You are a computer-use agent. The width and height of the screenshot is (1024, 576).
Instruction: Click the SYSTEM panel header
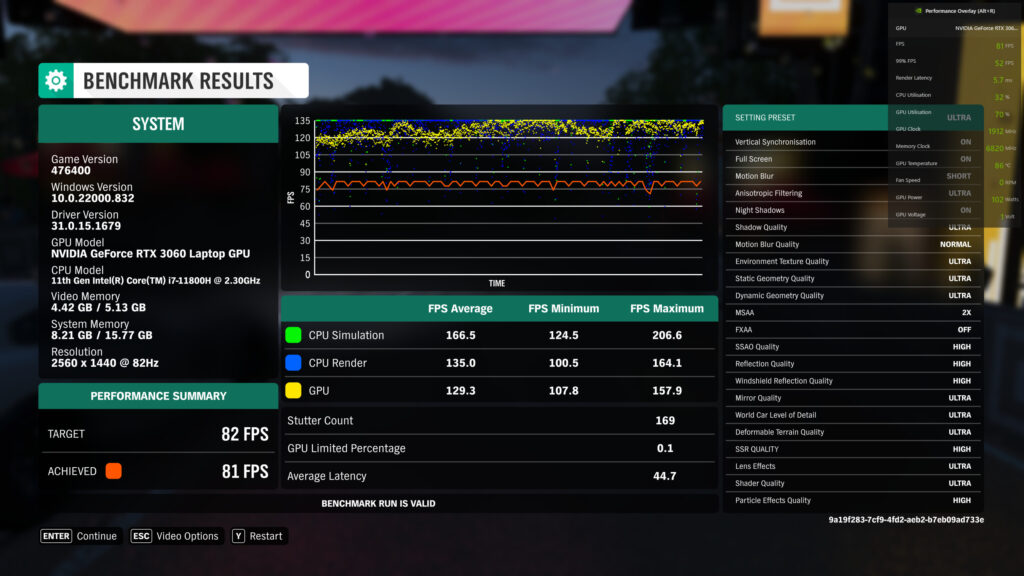coord(158,124)
